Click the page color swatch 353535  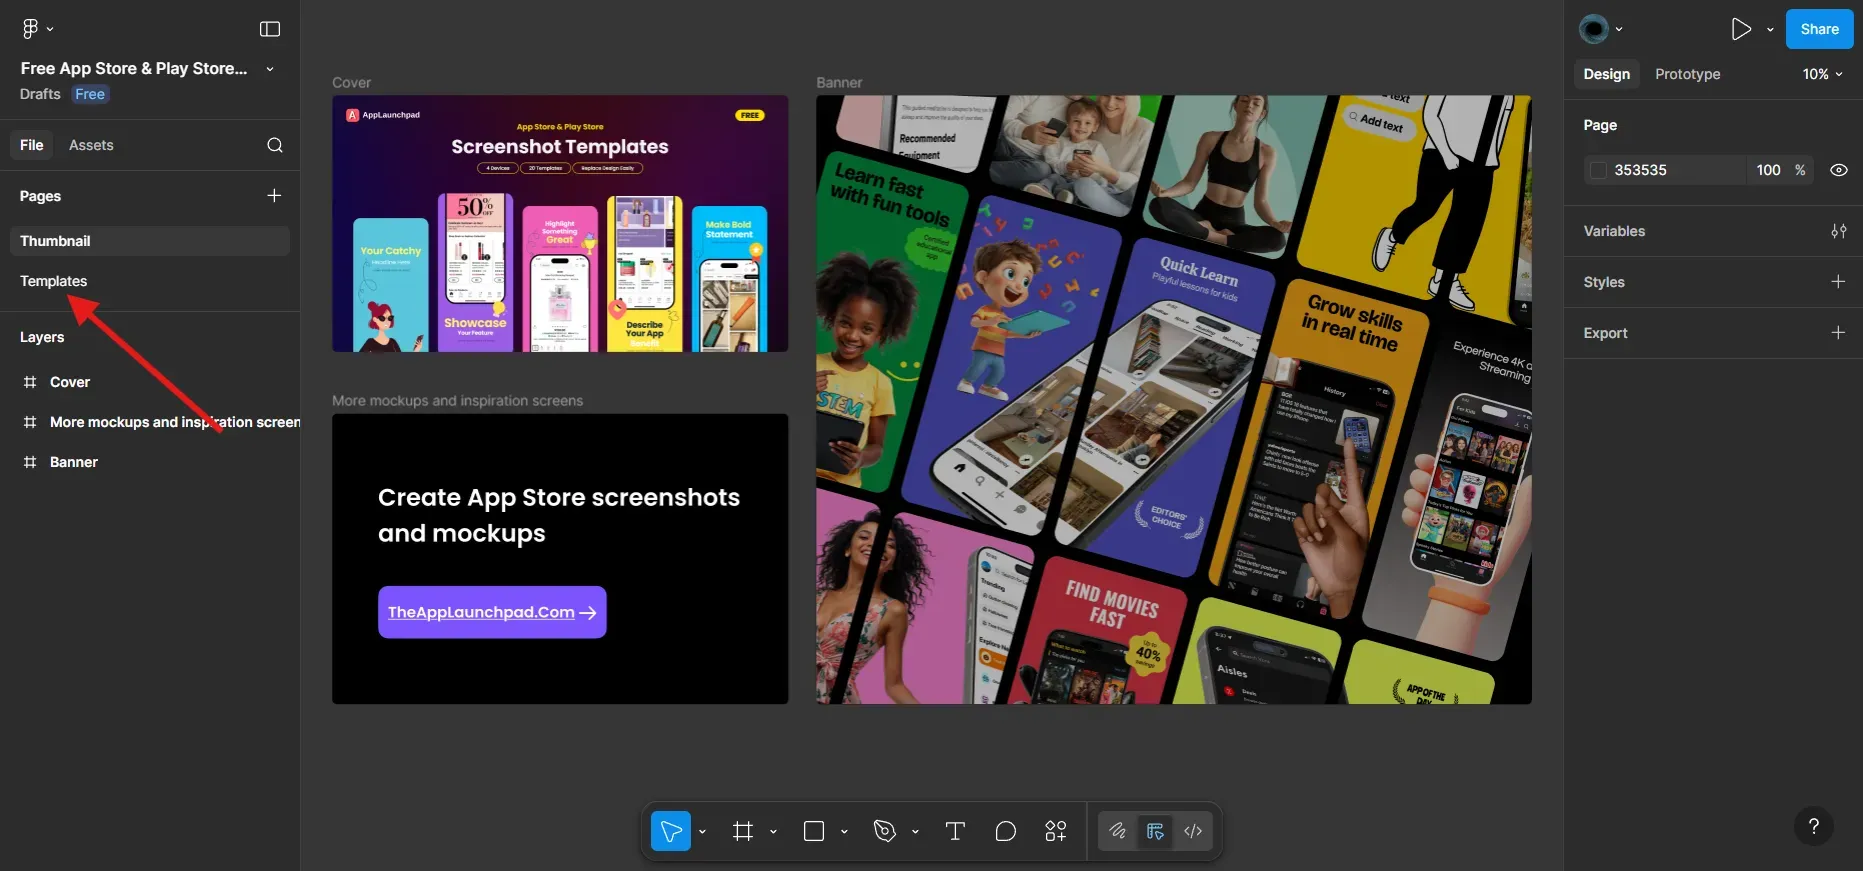click(x=1598, y=170)
